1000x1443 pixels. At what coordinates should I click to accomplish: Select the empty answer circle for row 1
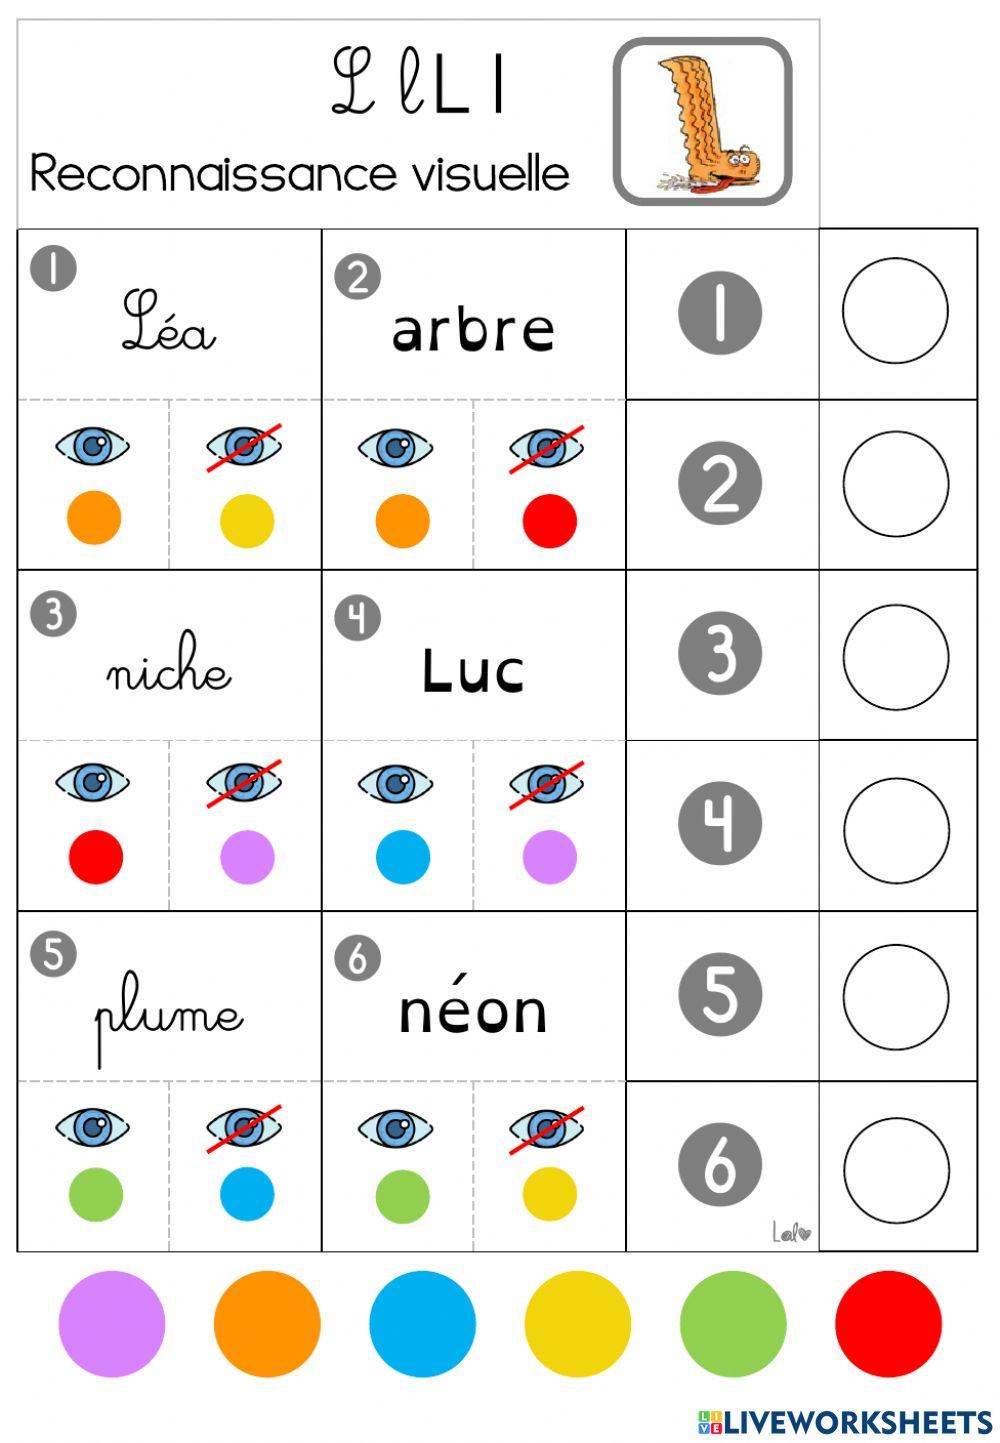pos(895,311)
